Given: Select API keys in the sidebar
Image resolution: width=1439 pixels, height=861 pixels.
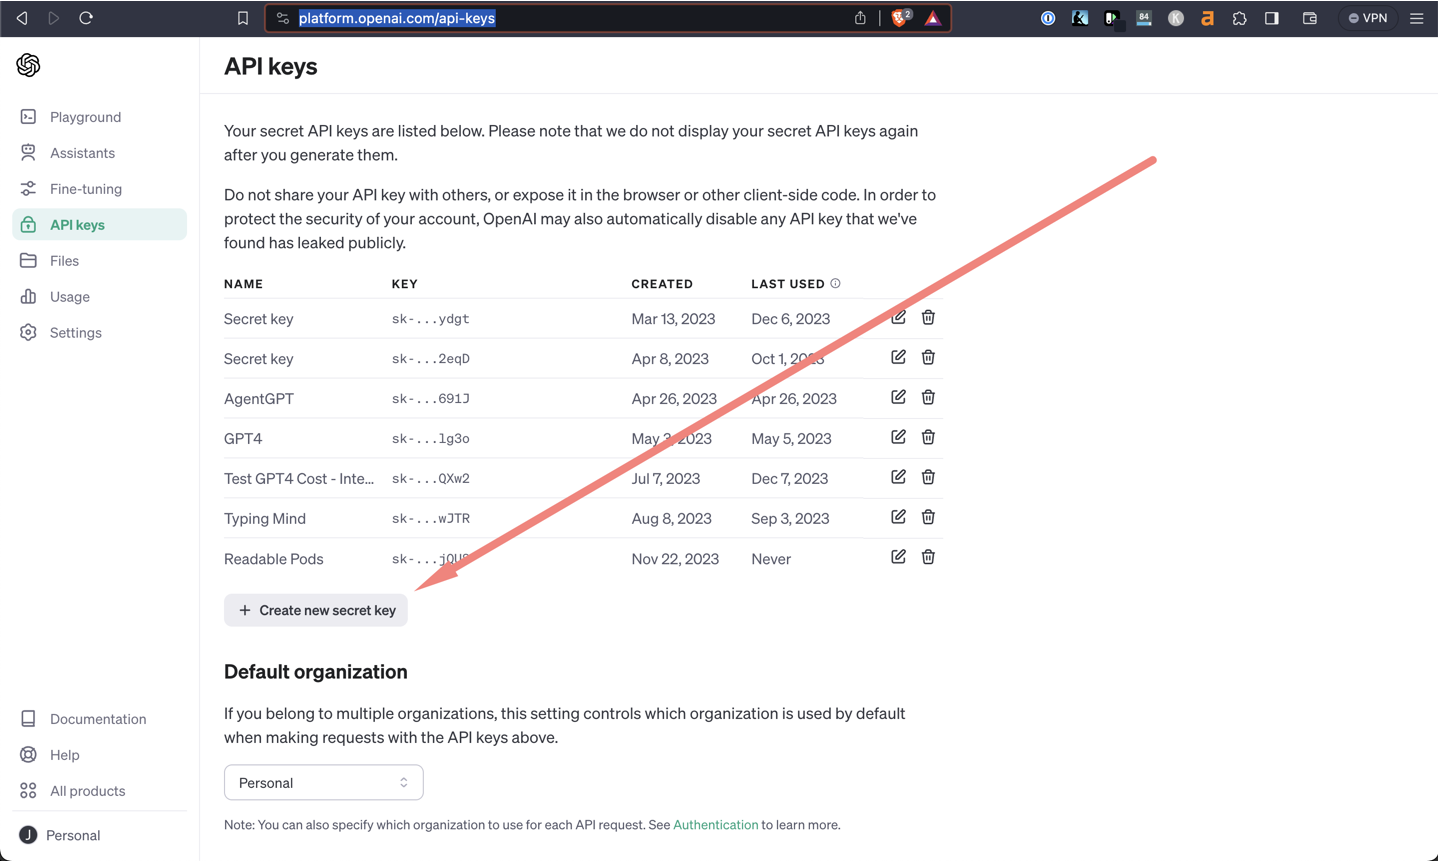Looking at the screenshot, I should tap(99, 225).
